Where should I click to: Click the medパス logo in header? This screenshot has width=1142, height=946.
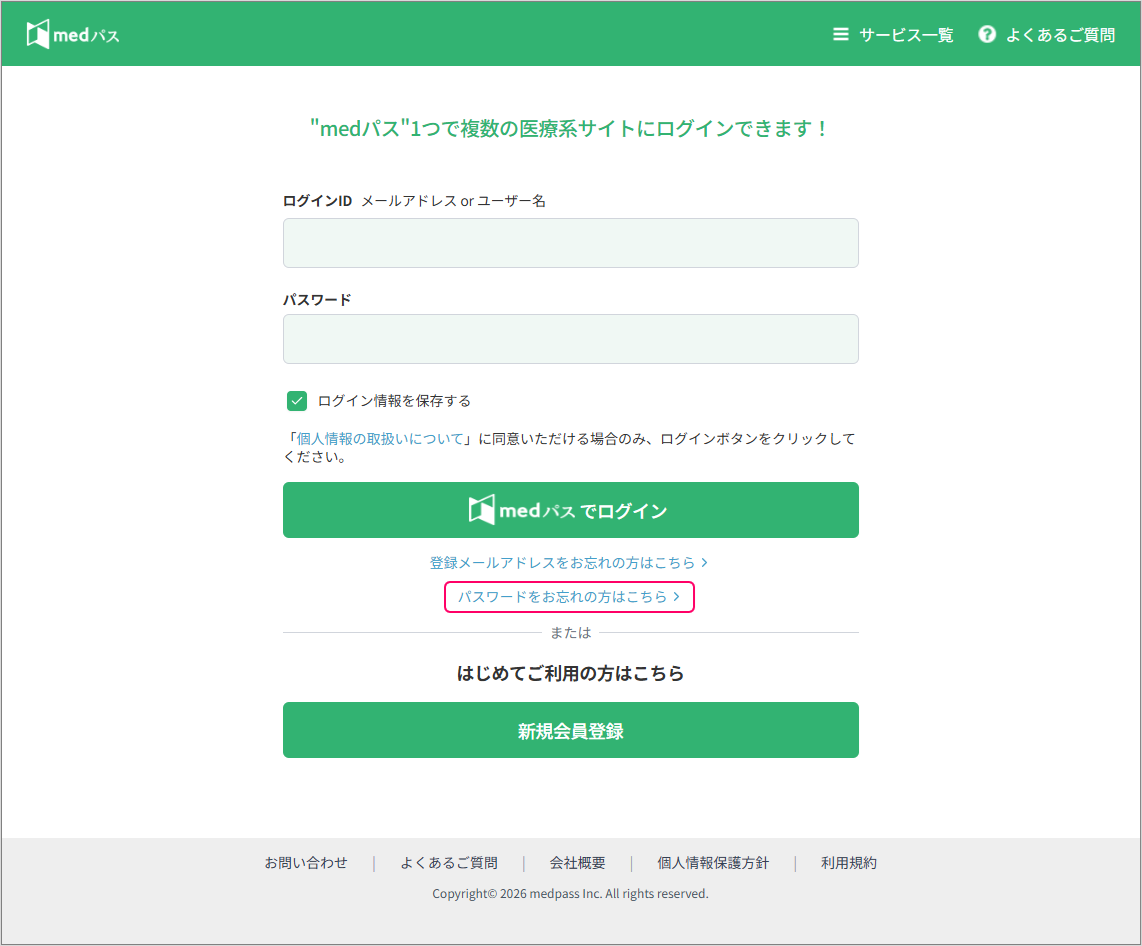(x=73, y=34)
